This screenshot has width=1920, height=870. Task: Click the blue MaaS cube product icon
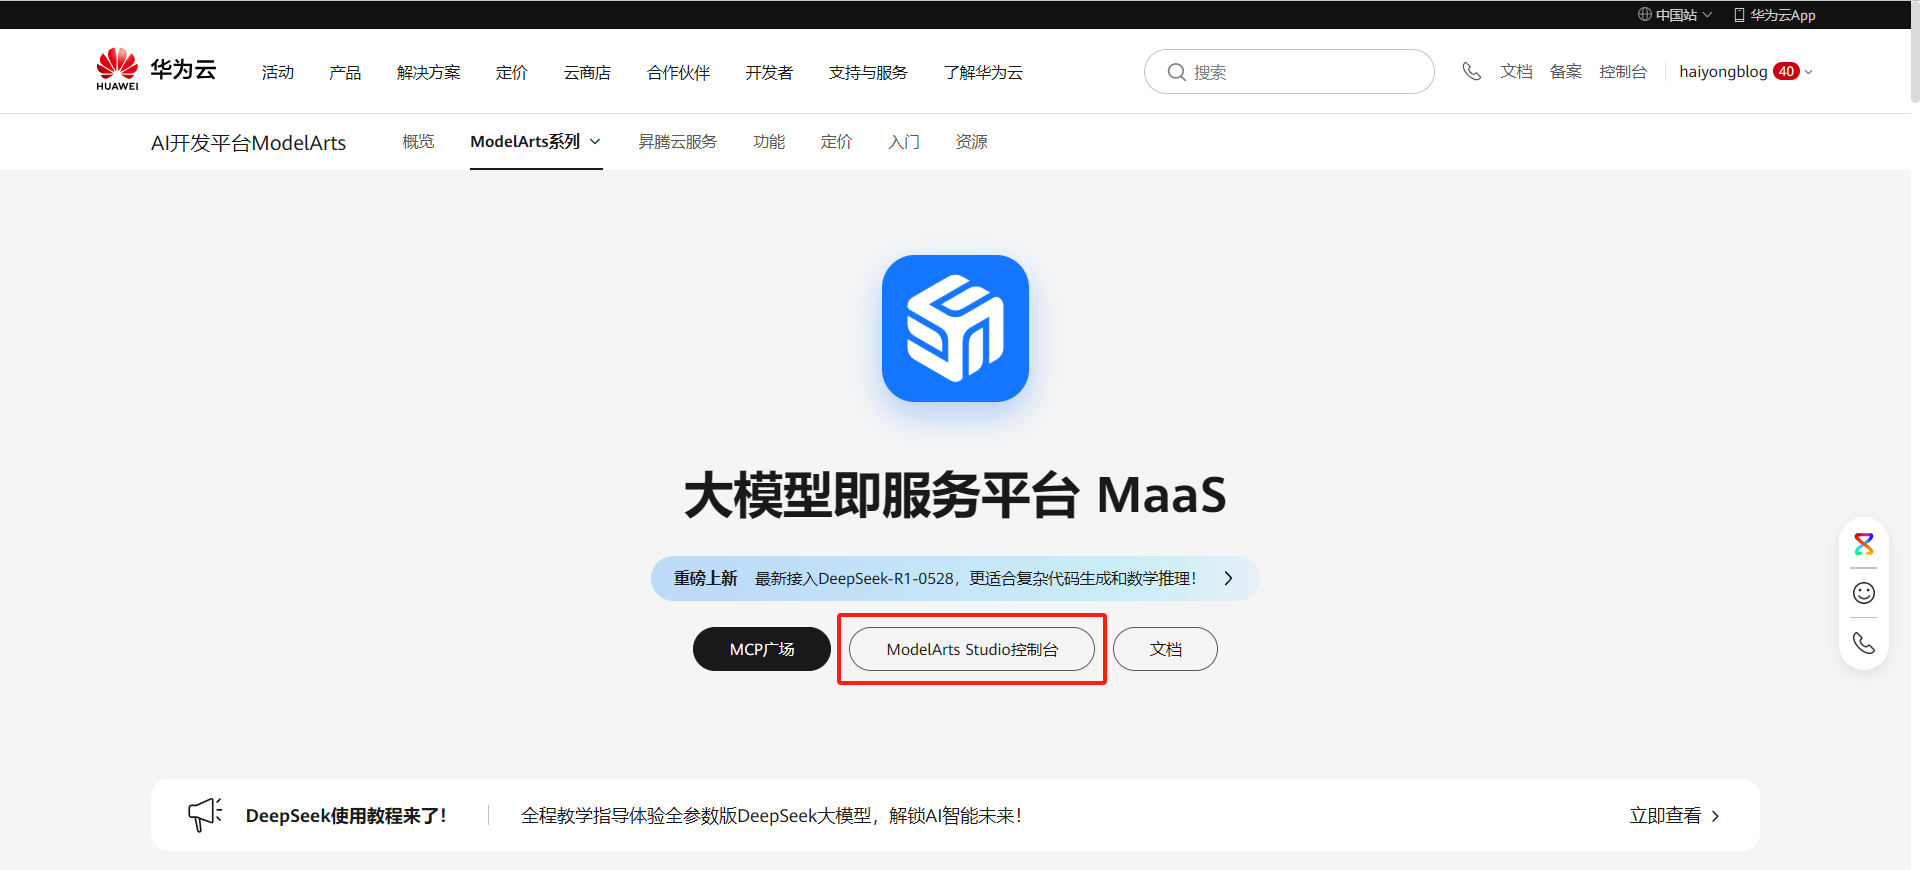click(x=955, y=328)
